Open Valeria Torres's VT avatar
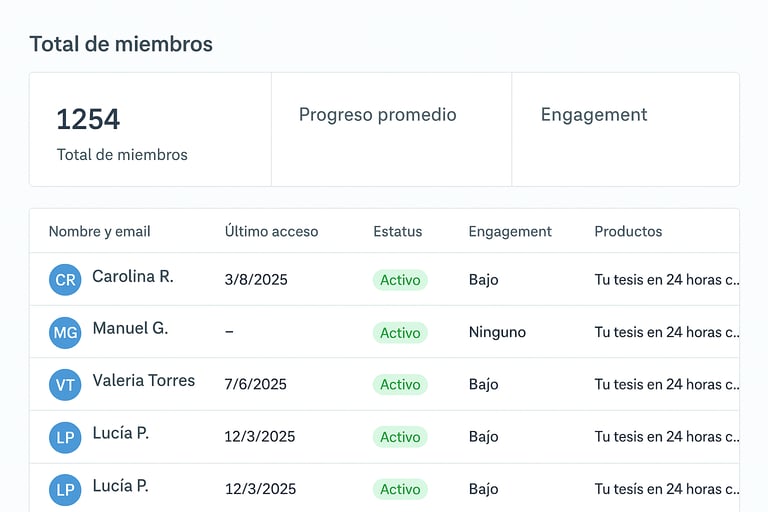The height and width of the screenshot is (512, 768). 65,384
